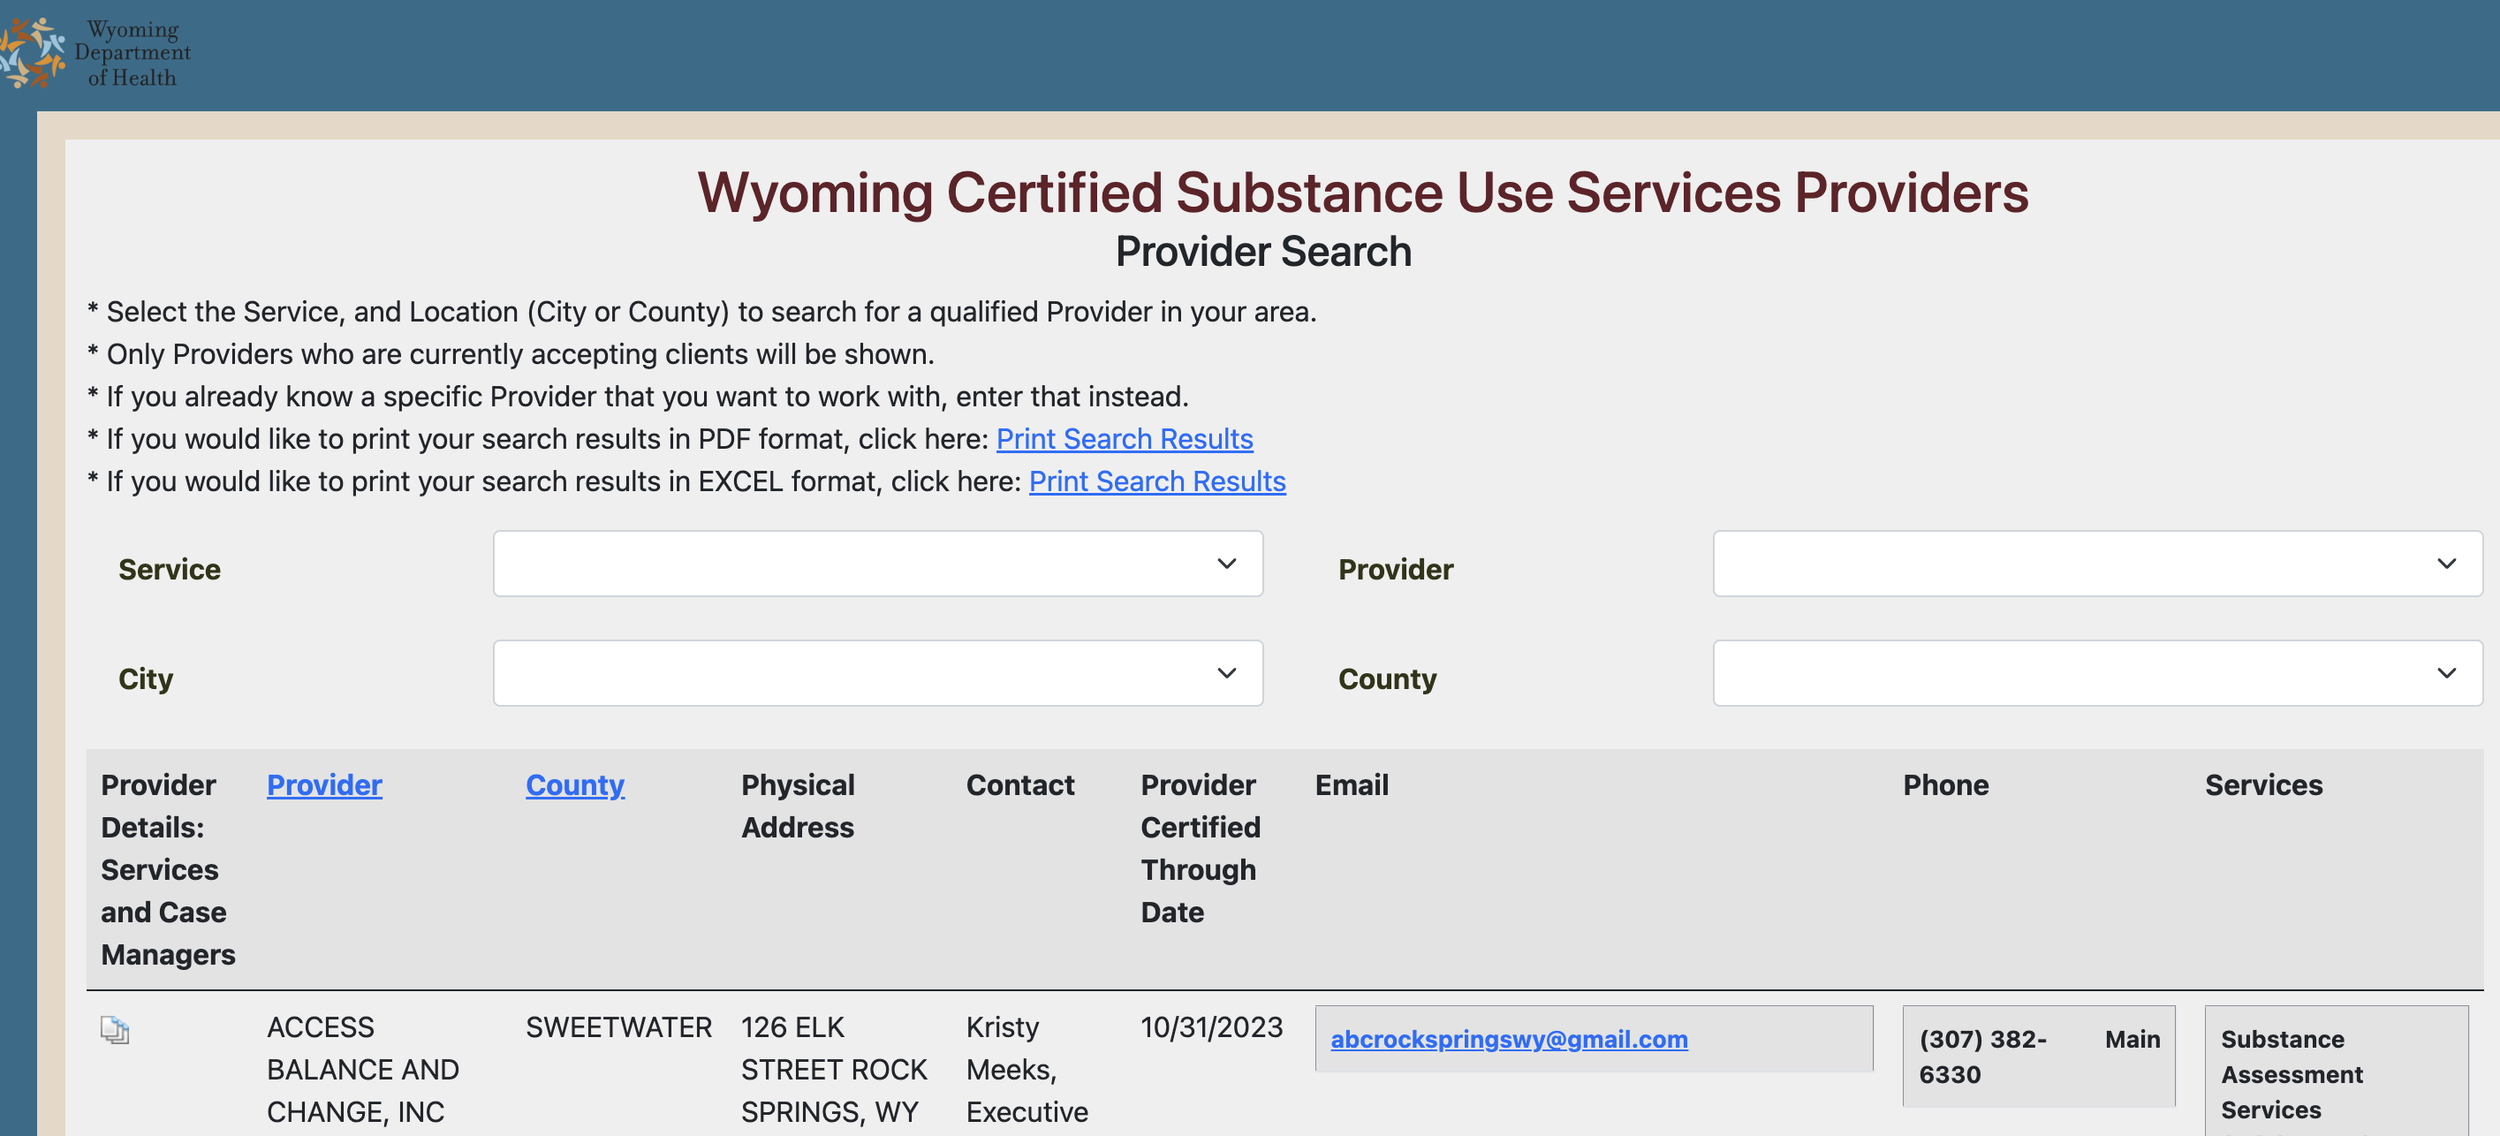Click Substance Assessment Services cell

pyautogui.click(x=2290, y=1074)
